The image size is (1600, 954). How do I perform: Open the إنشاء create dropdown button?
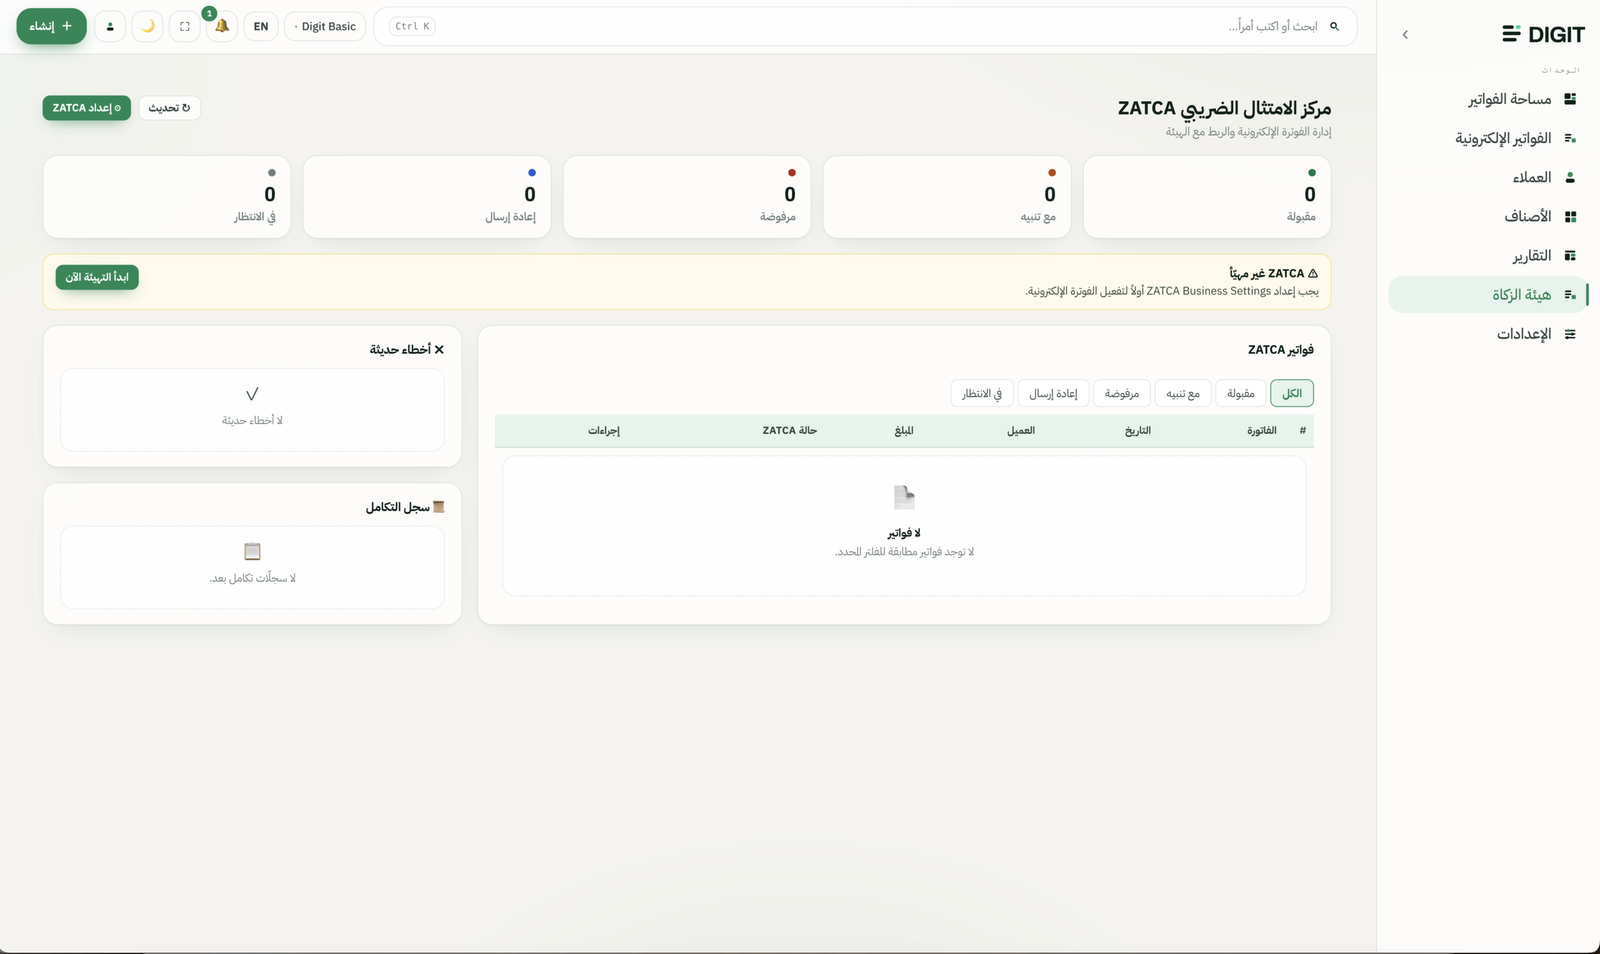point(51,26)
